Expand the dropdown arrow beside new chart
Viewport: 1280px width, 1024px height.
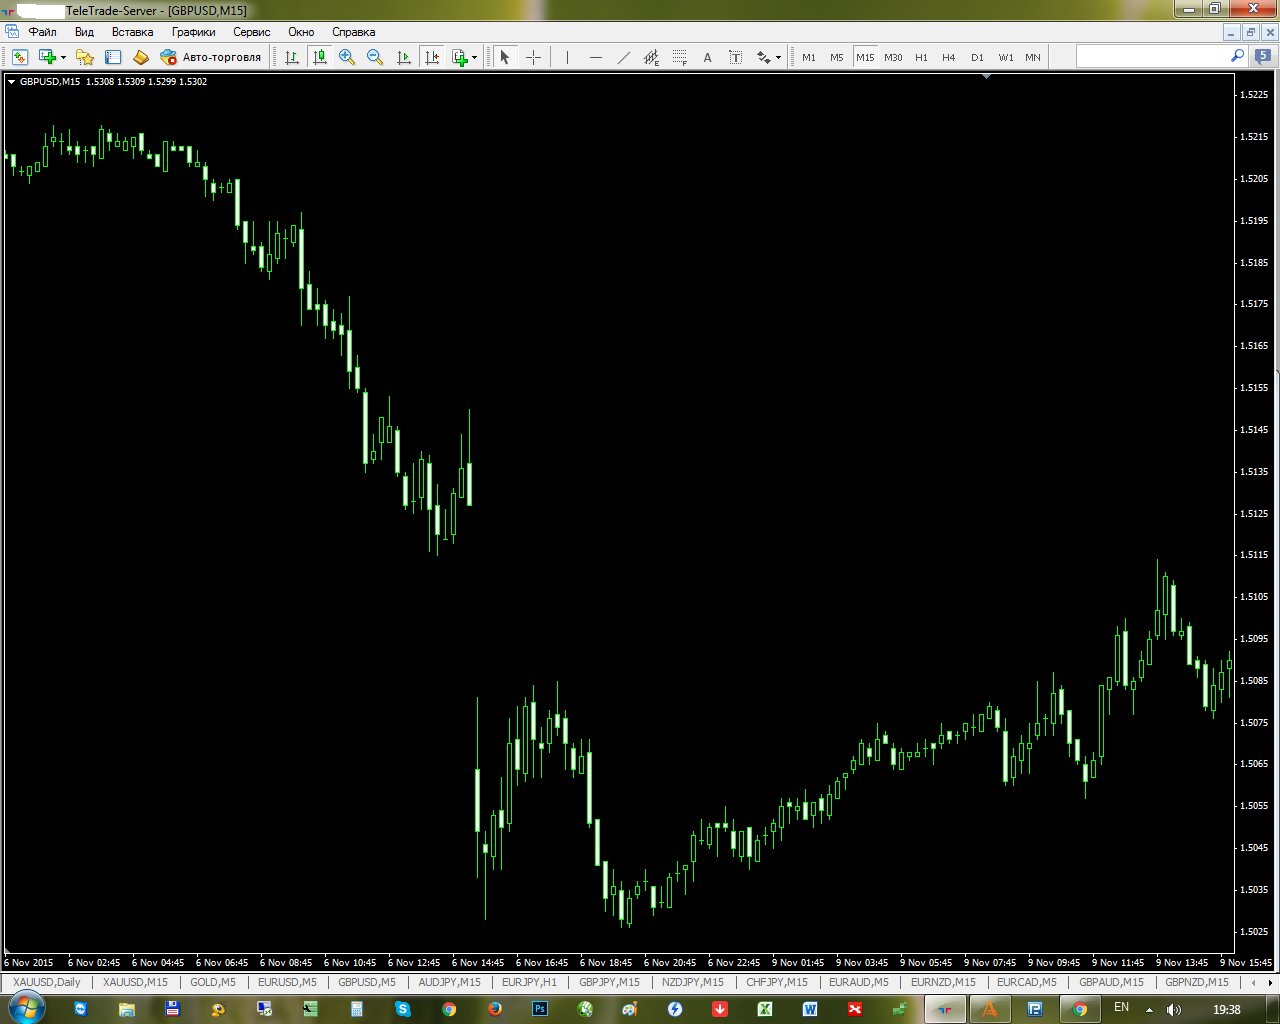(63, 57)
